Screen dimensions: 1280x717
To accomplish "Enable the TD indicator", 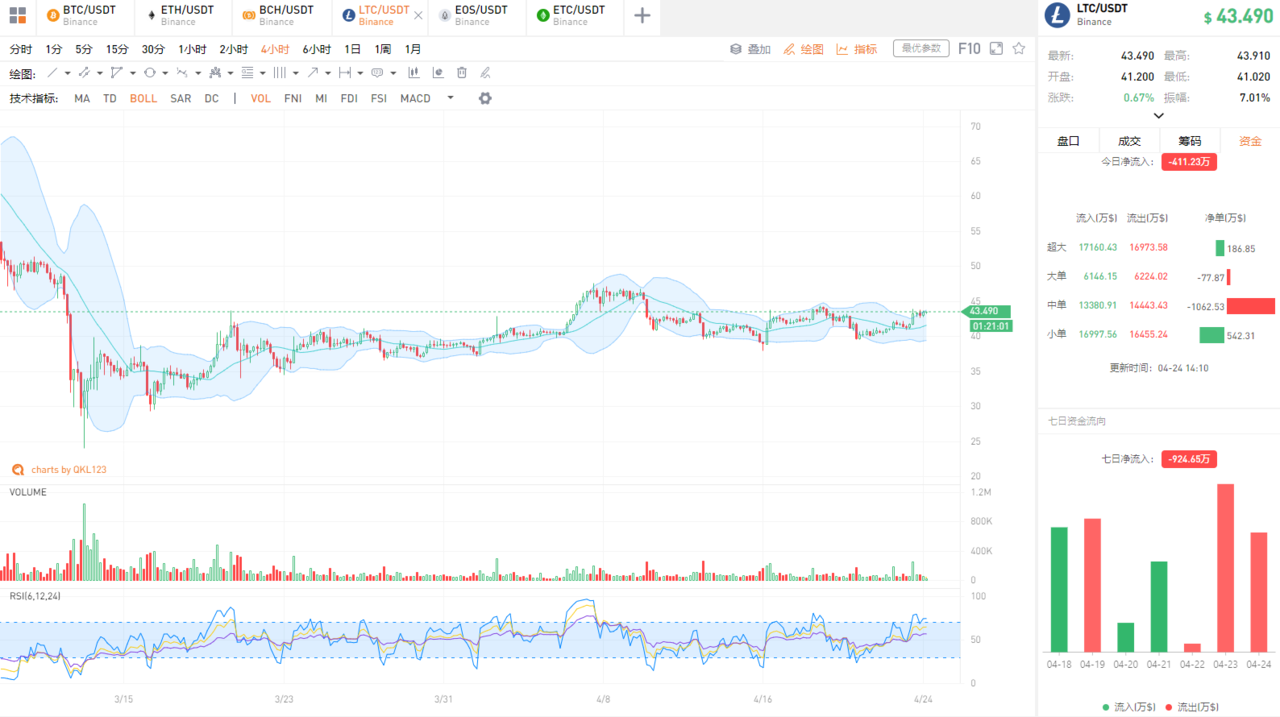I will (110, 98).
